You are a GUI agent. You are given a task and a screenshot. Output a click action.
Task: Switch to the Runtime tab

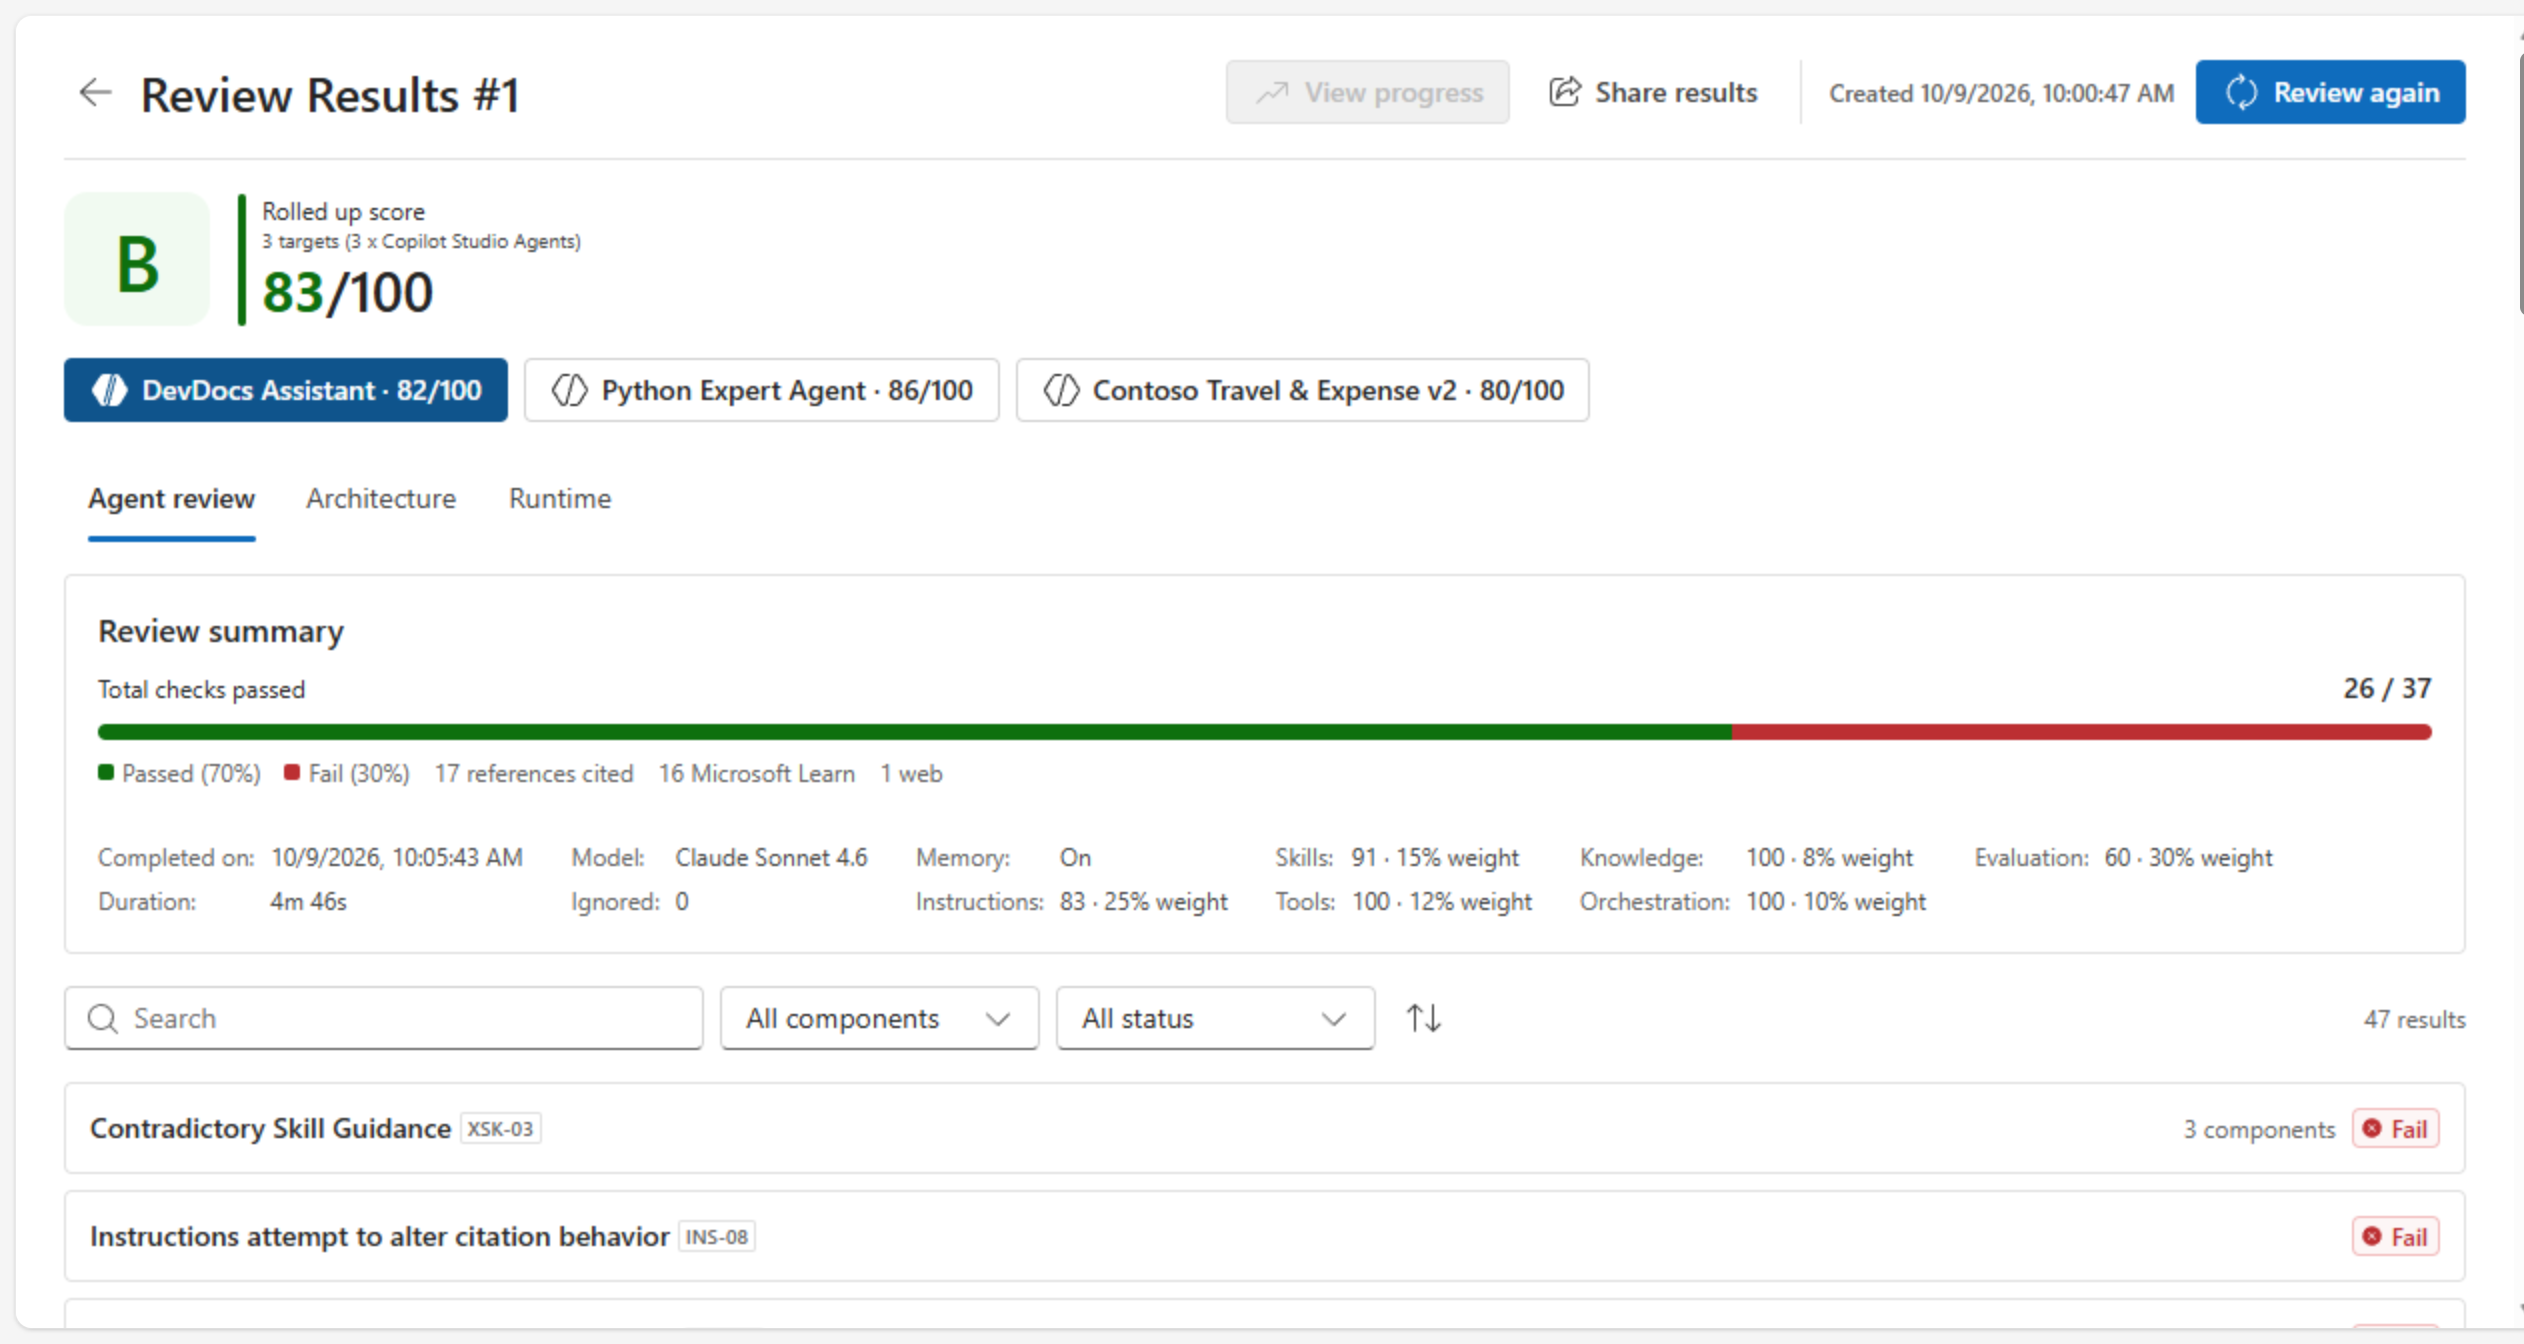click(x=560, y=498)
